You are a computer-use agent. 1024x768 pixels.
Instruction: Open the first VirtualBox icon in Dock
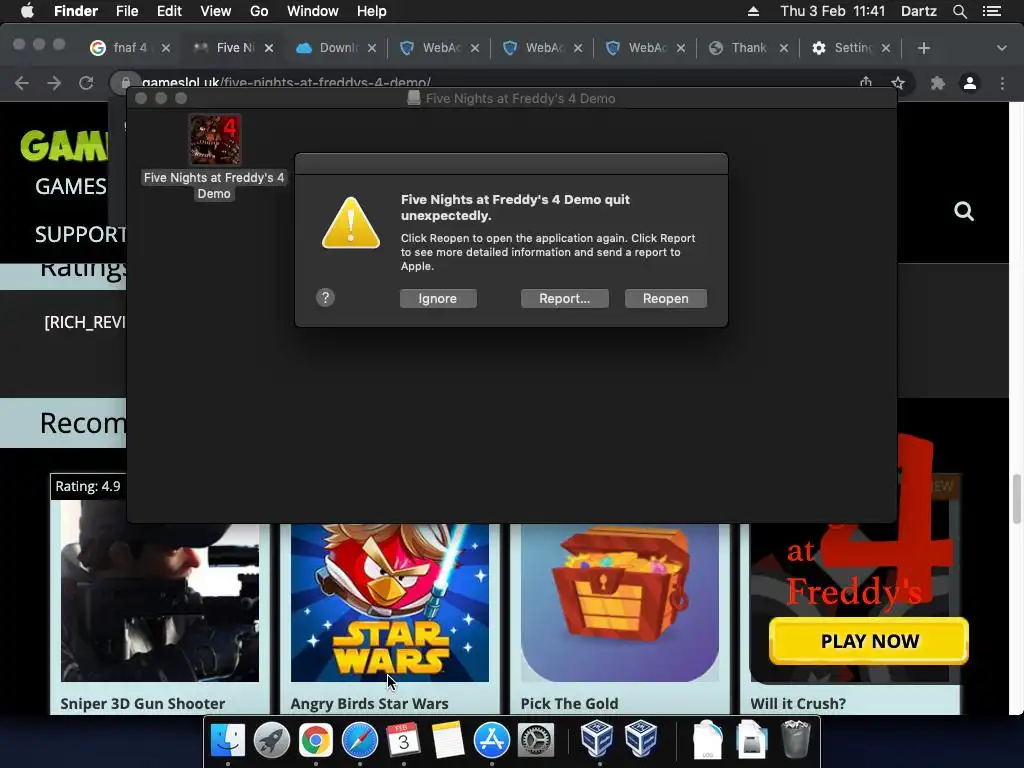[x=596, y=738]
